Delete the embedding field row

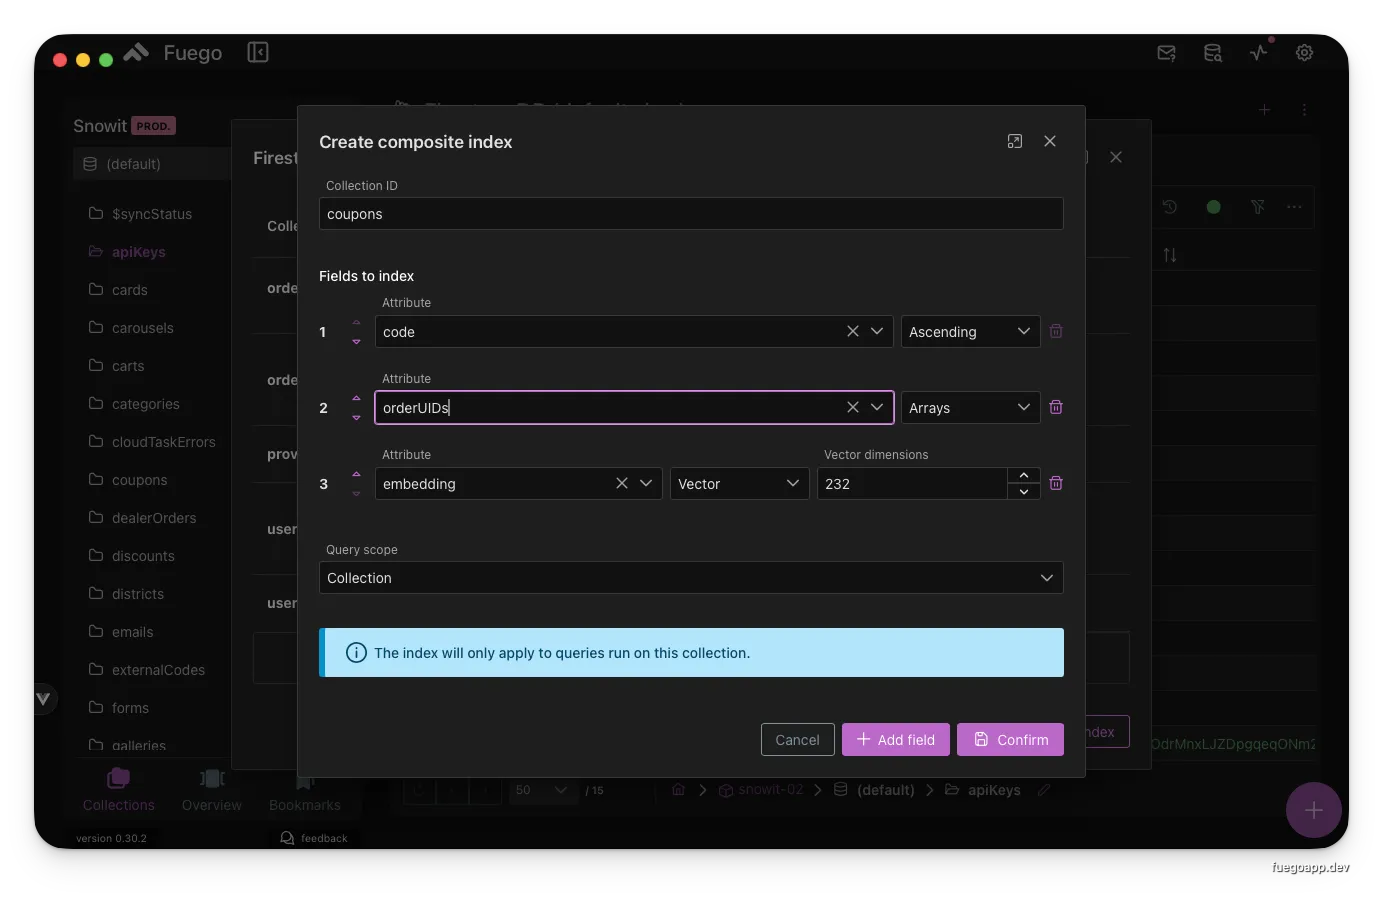coord(1055,483)
